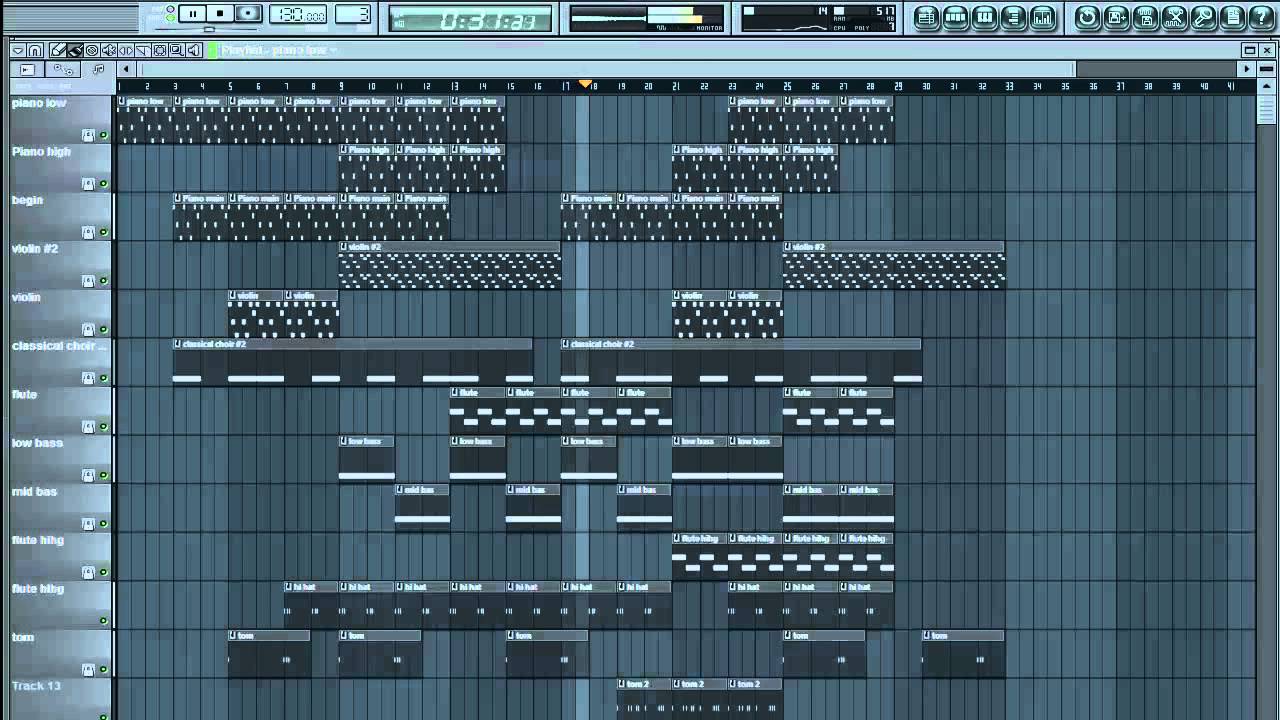
Task: Mute the begin track
Action: click(x=102, y=233)
